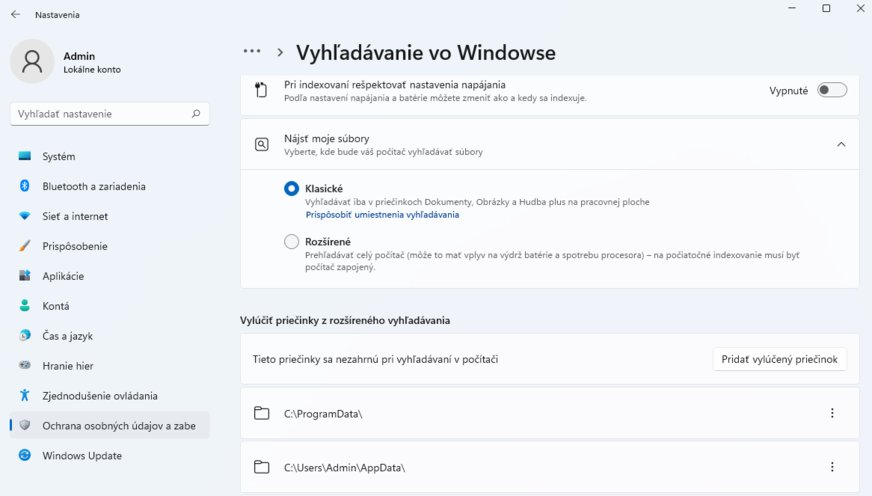The width and height of the screenshot is (872, 496).
Task: Open more options for C:\ProgramData\ folder
Action: pos(831,413)
